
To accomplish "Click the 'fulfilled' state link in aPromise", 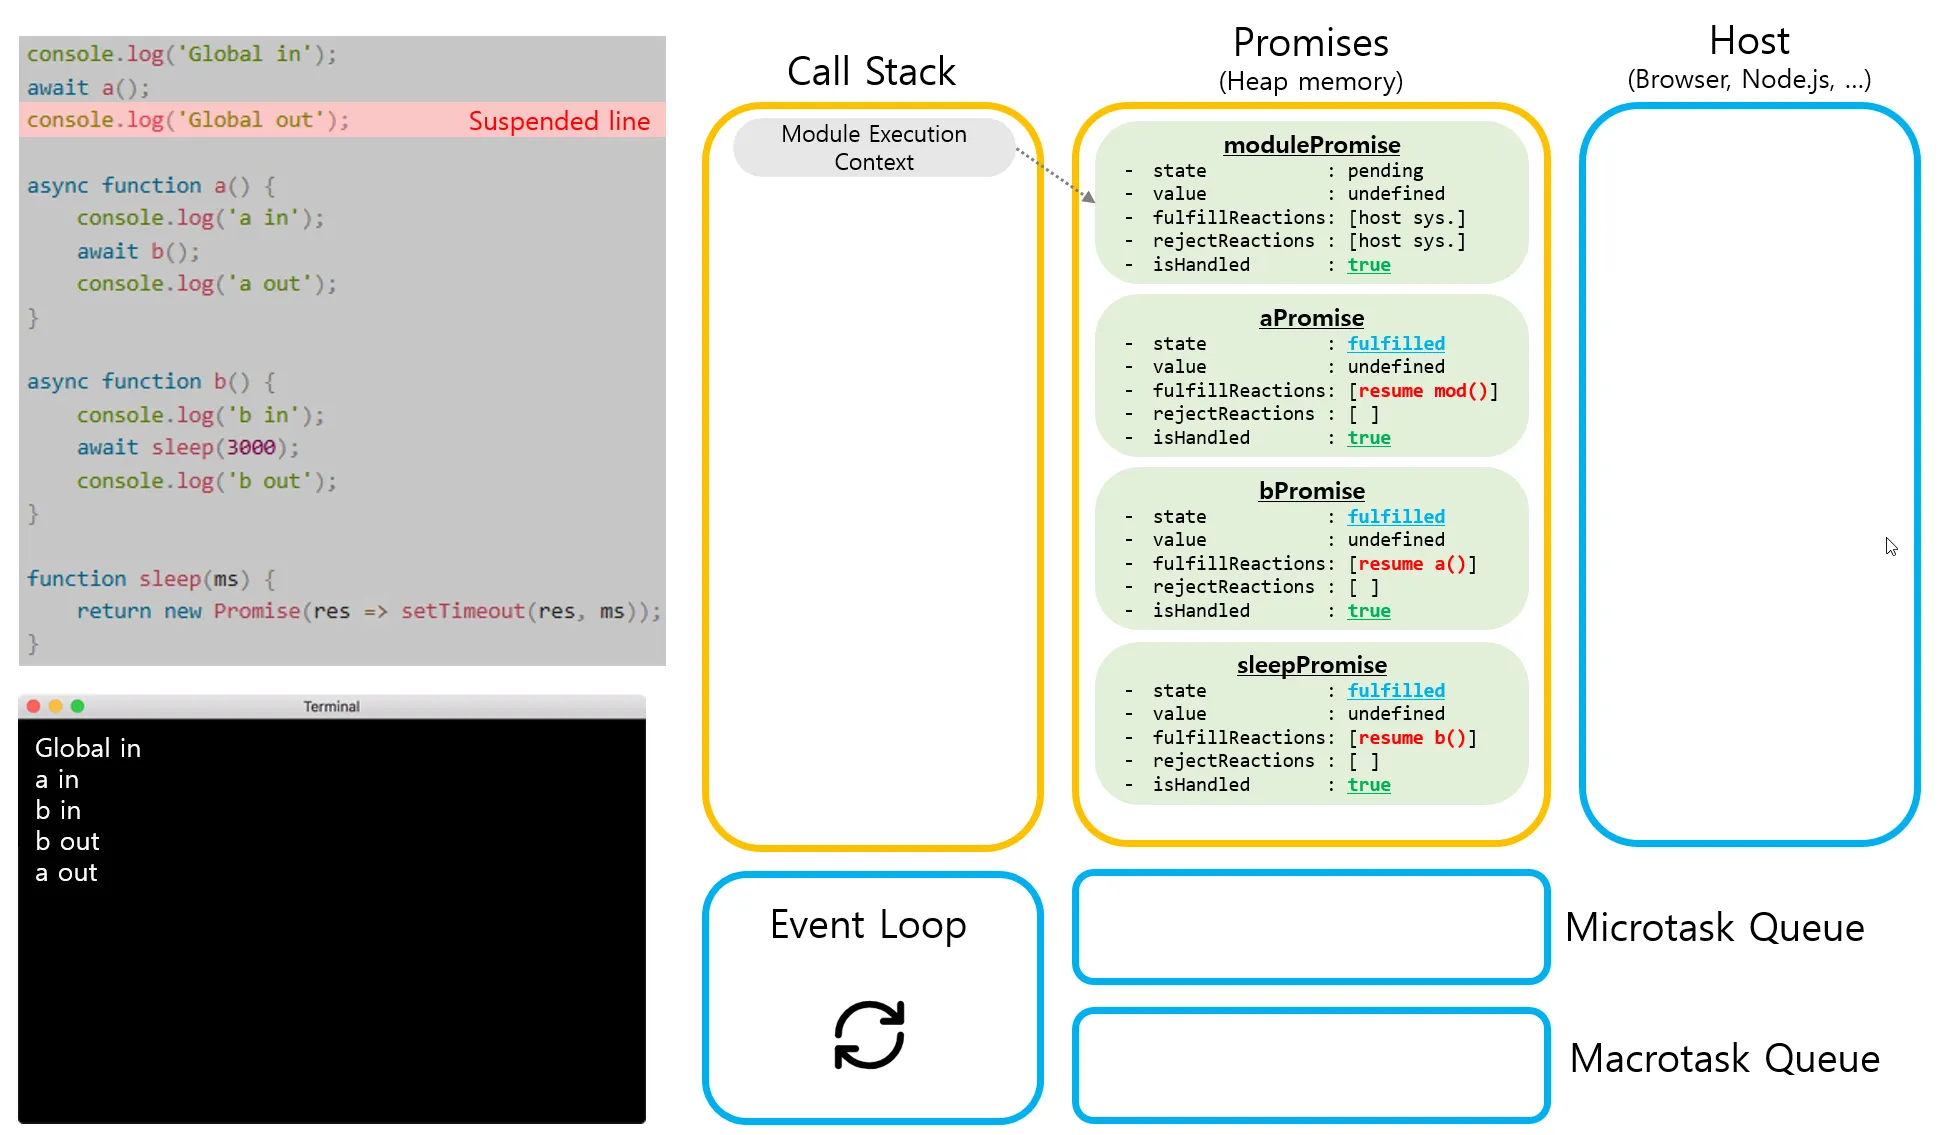I will point(1395,344).
